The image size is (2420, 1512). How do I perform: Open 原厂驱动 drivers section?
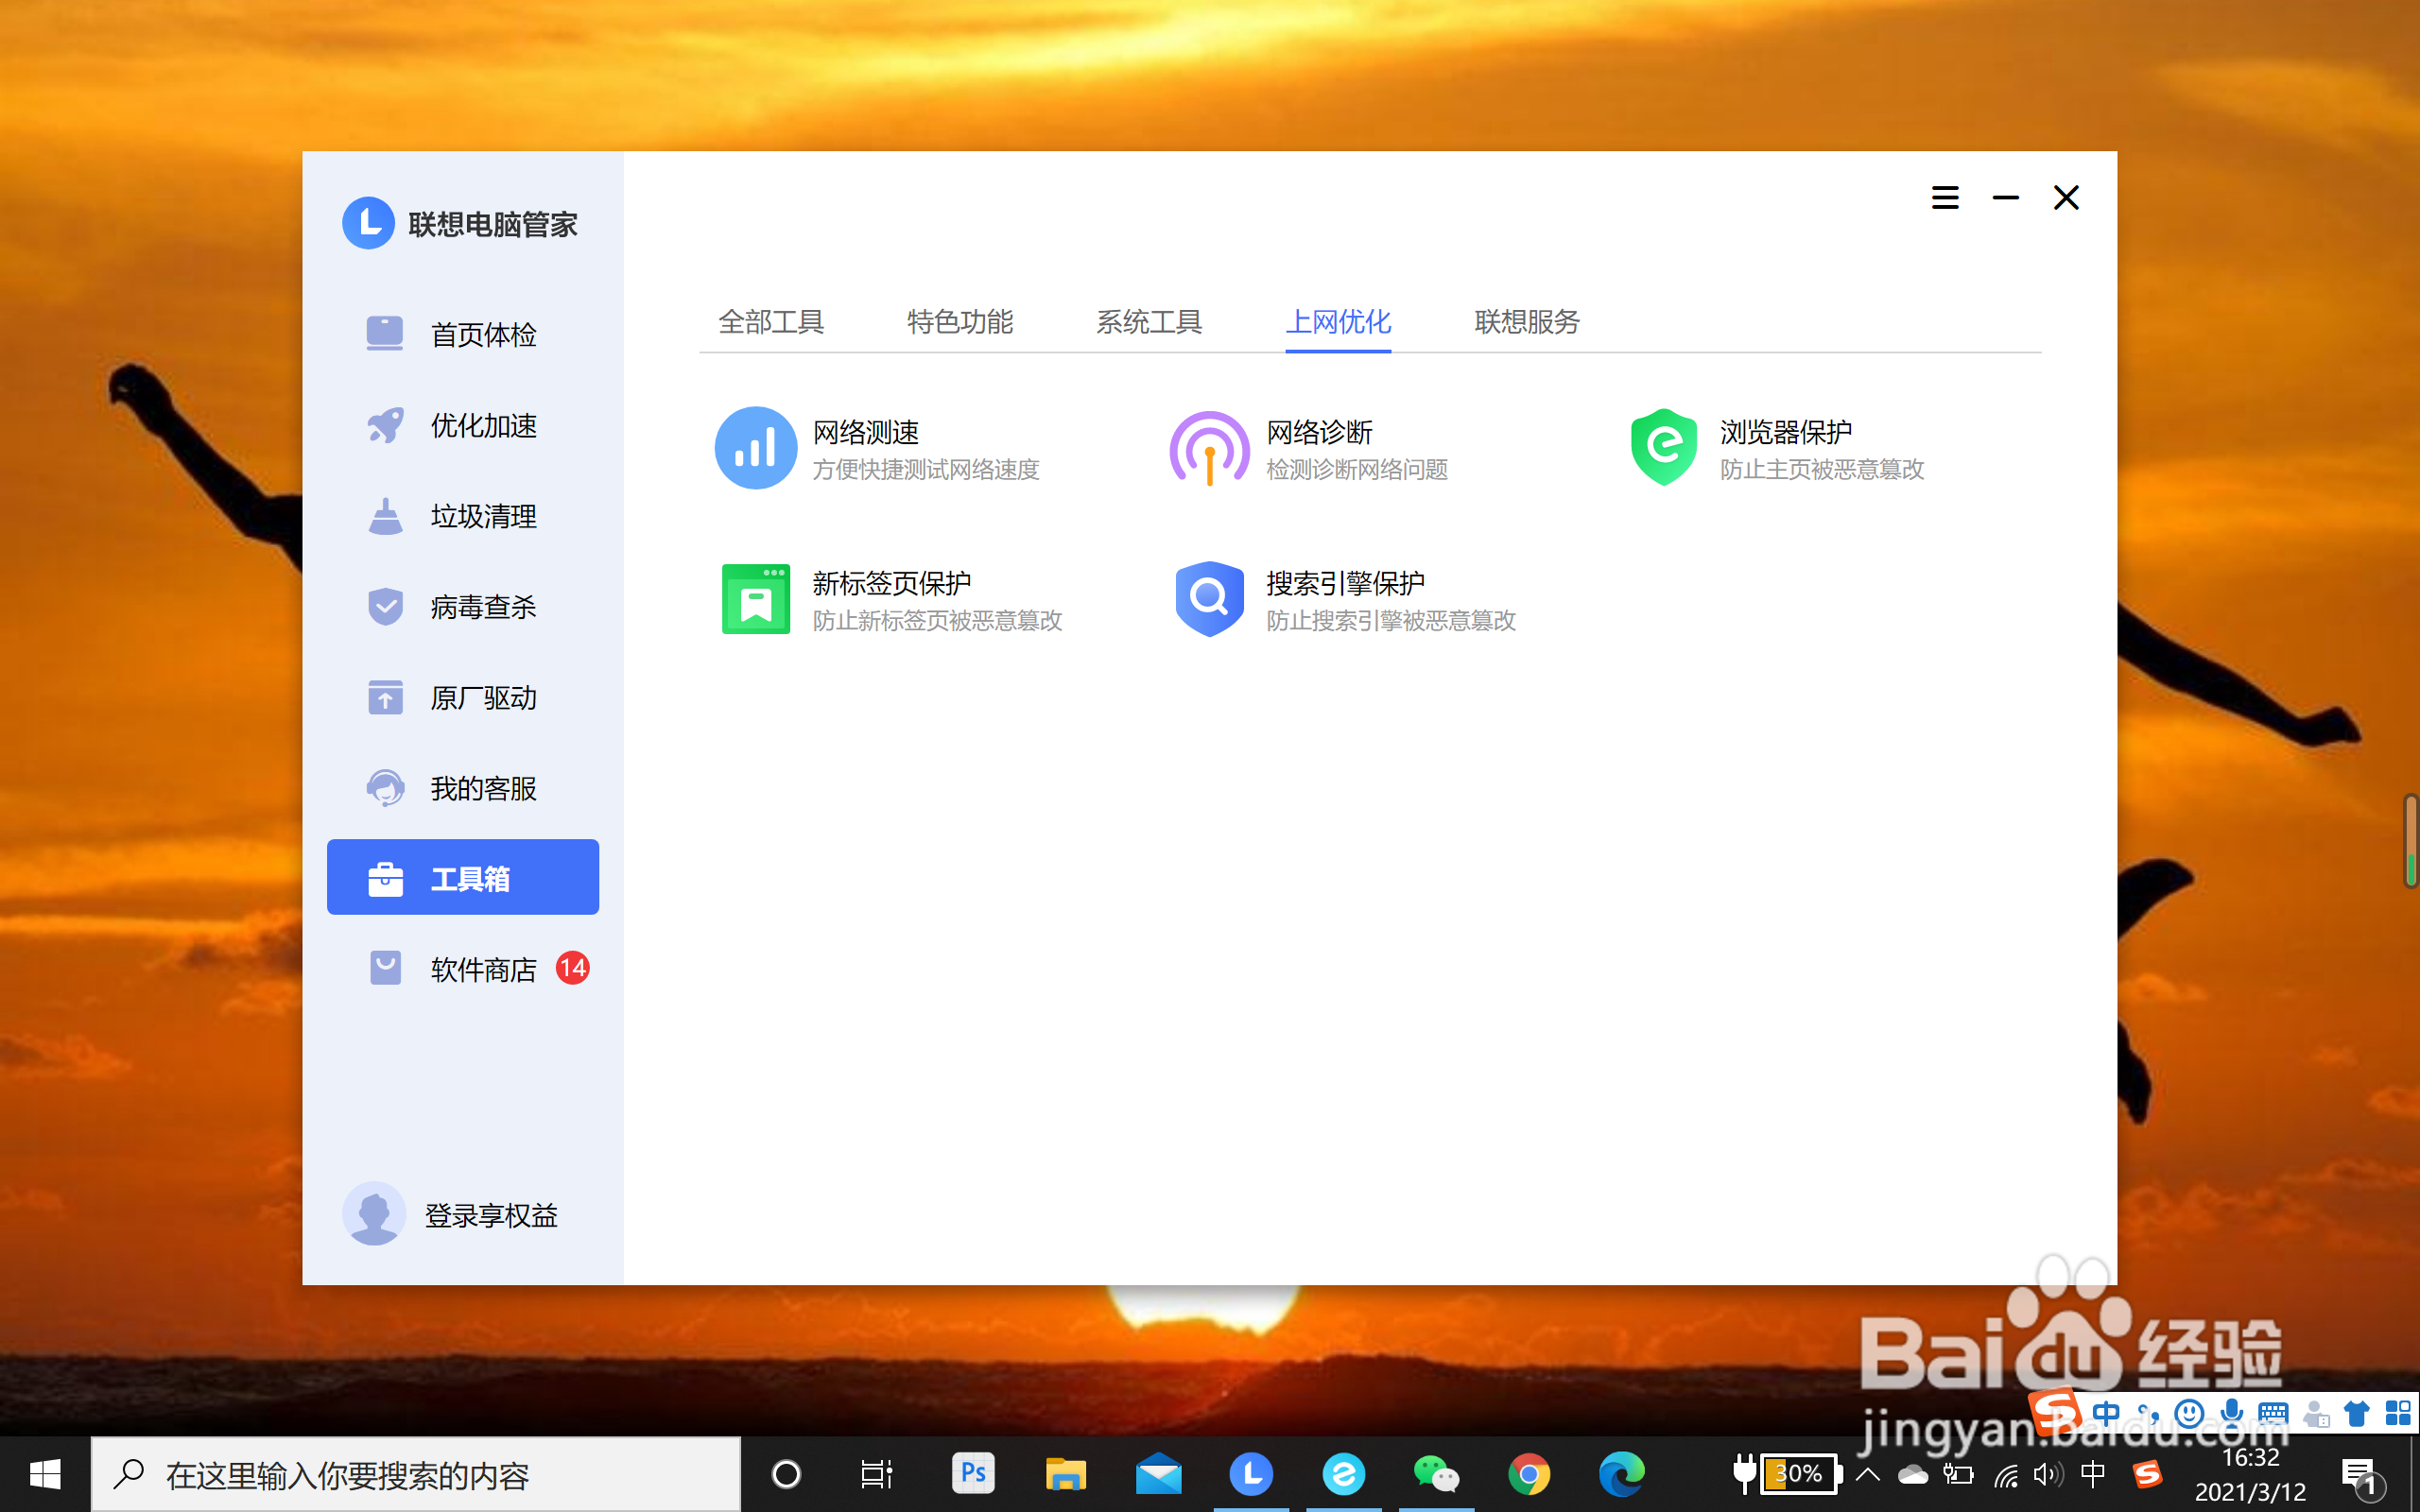click(482, 698)
